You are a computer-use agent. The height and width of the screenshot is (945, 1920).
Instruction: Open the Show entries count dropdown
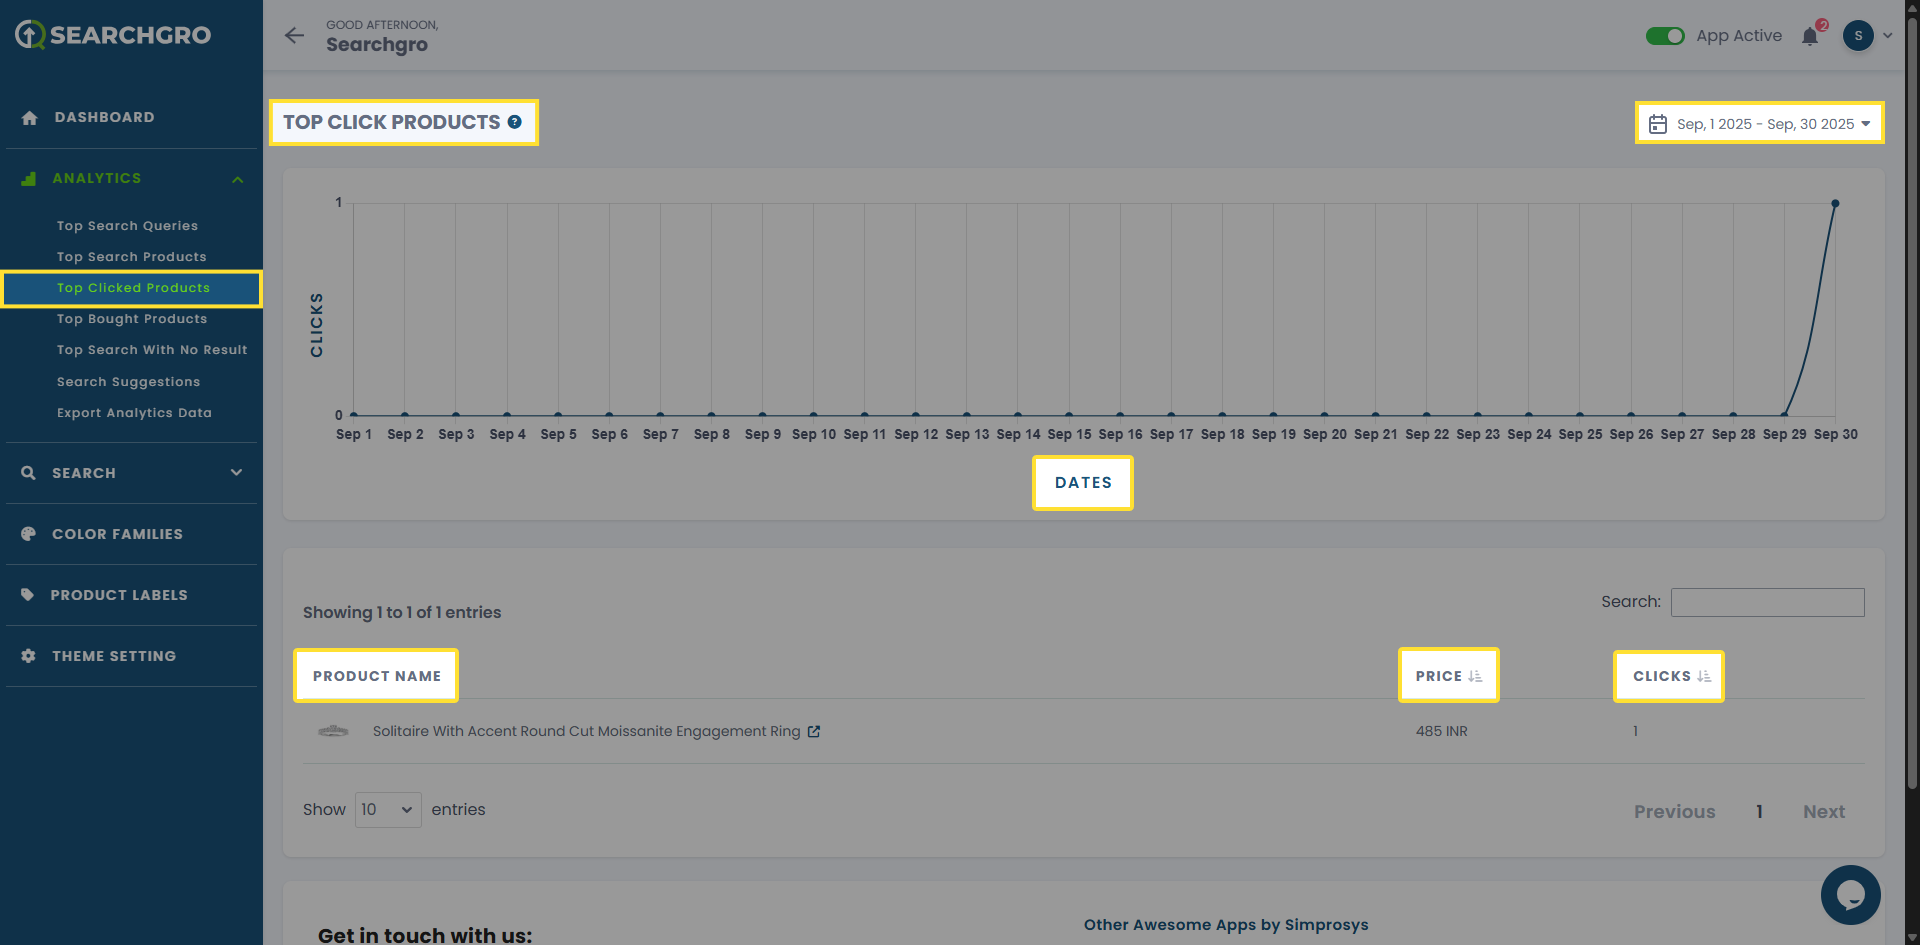[x=387, y=810]
